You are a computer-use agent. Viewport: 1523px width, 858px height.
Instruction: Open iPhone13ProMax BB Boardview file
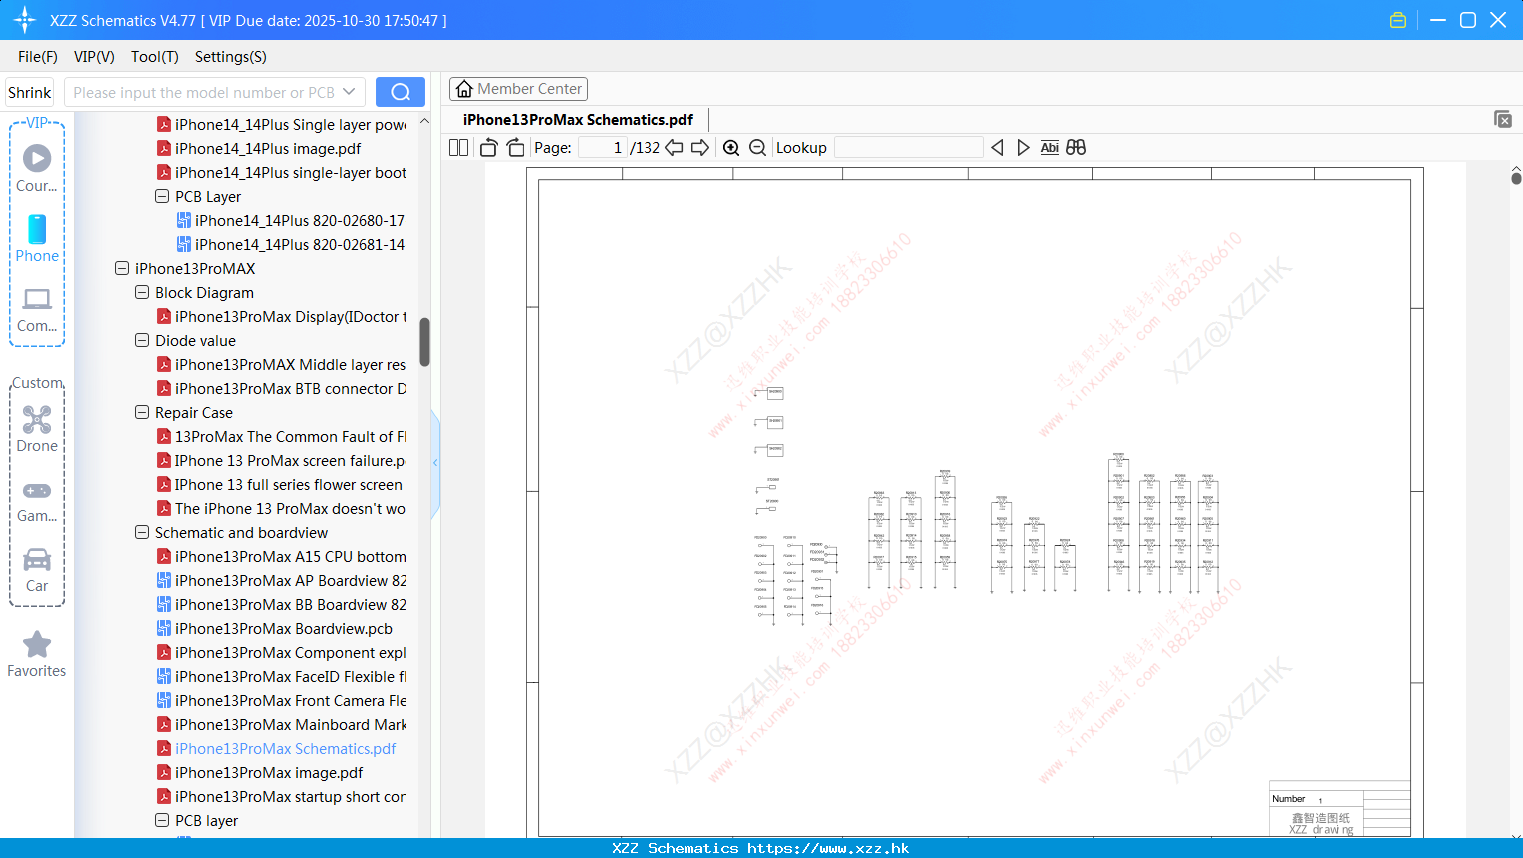[x=281, y=604]
